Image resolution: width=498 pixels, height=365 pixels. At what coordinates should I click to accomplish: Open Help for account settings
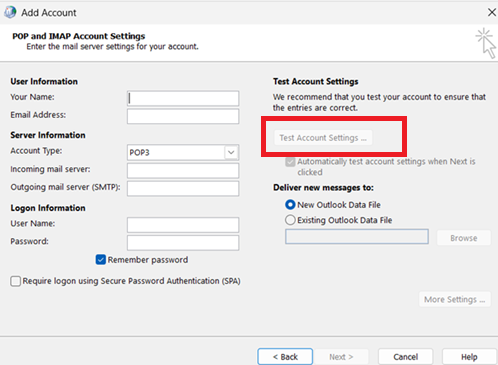pyautogui.click(x=469, y=357)
